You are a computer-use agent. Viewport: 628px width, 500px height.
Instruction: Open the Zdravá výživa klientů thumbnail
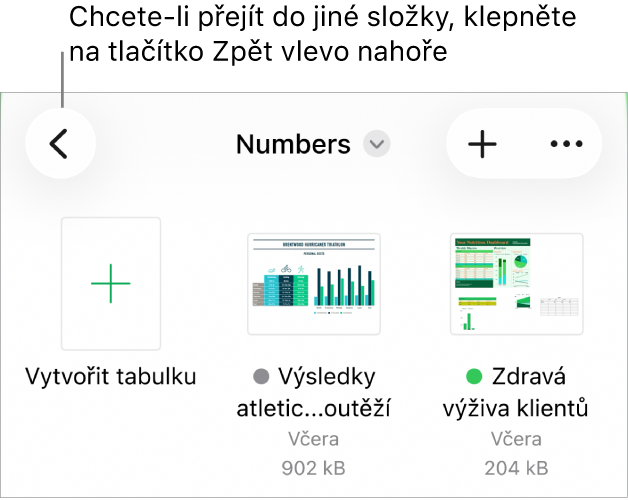(x=516, y=284)
